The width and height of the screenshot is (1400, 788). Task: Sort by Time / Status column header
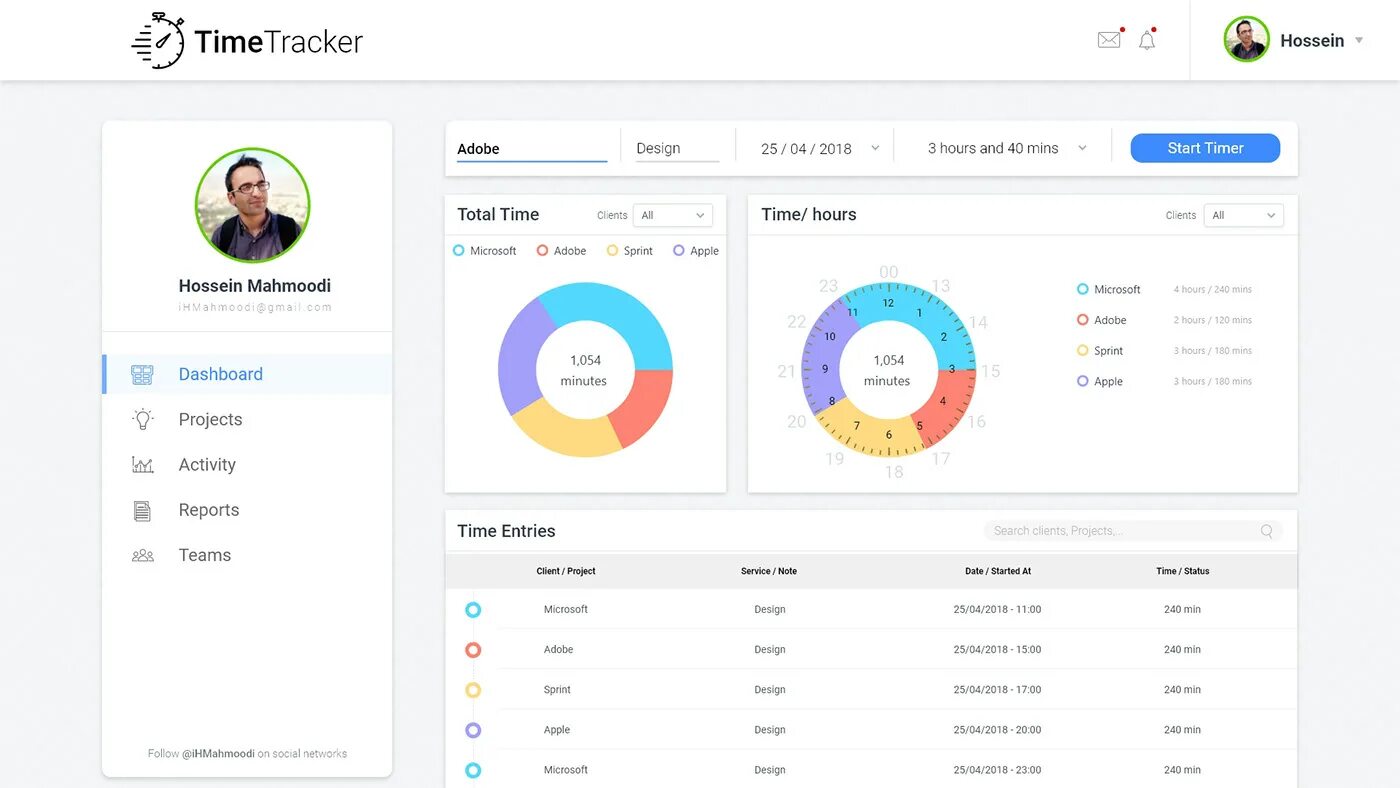pos(1183,571)
